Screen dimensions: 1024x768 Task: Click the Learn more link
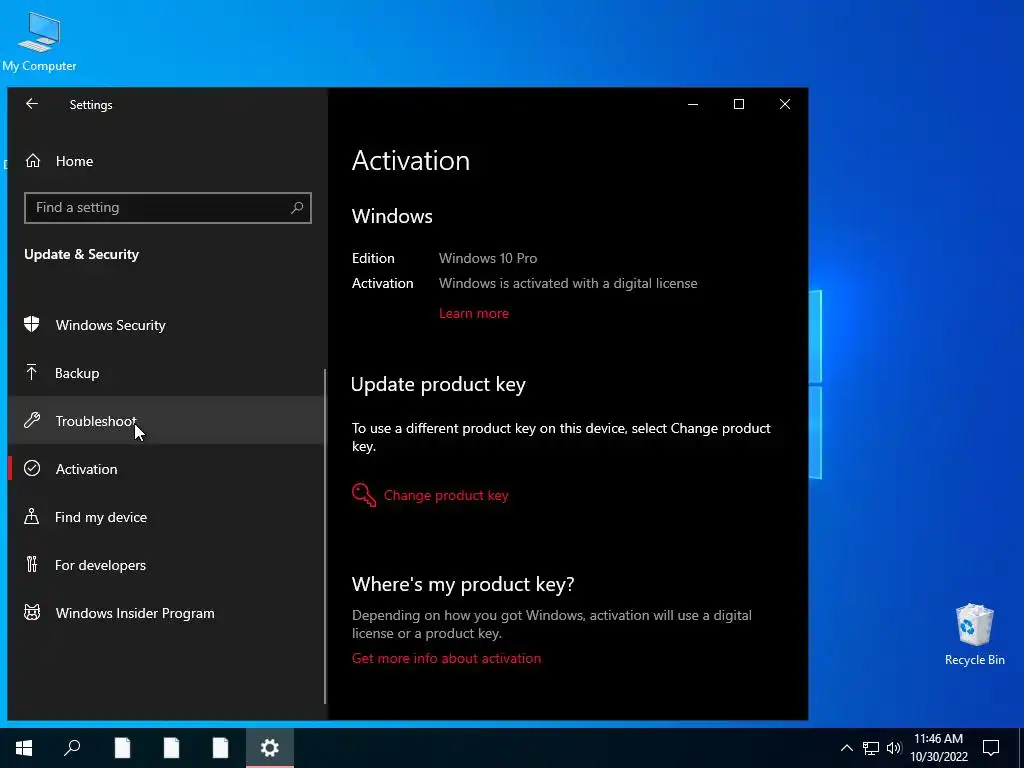tap(473, 313)
